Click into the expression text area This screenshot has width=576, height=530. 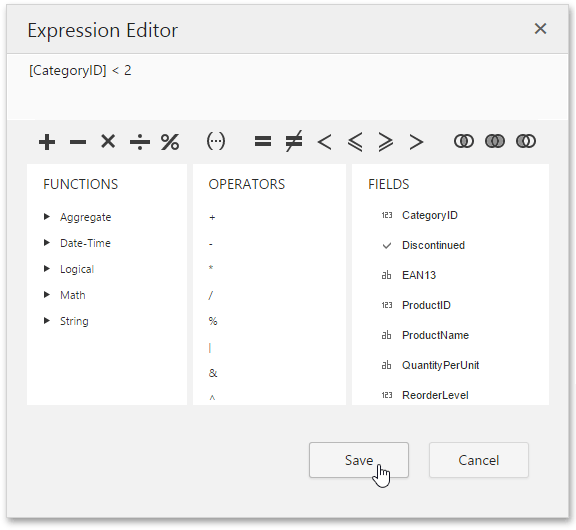click(288, 87)
